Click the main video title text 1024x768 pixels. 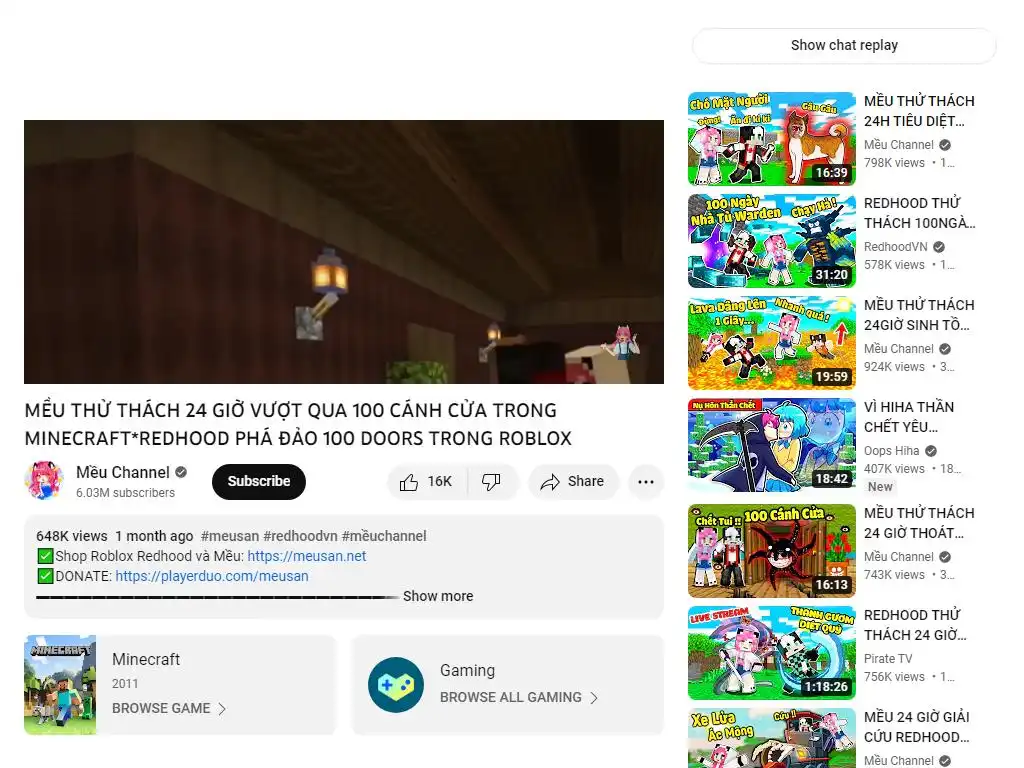(x=298, y=424)
